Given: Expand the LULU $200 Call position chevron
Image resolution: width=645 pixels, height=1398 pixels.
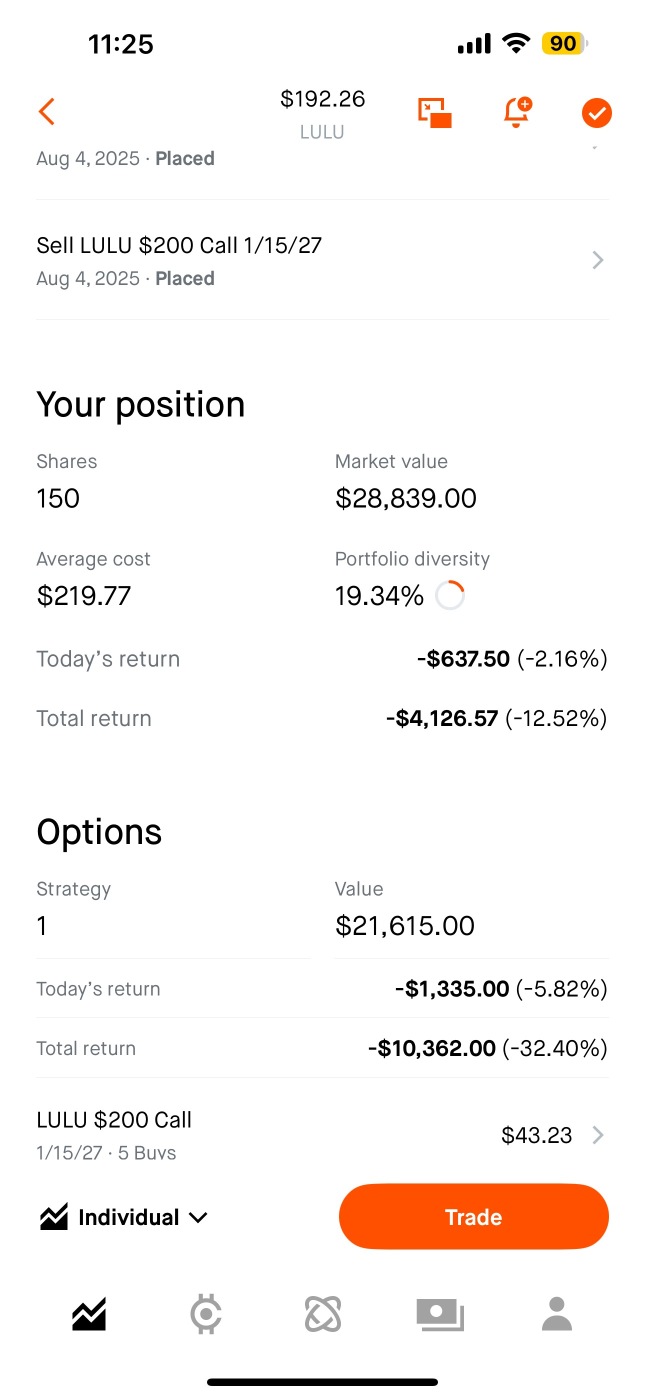Looking at the screenshot, I should pyautogui.click(x=598, y=1135).
